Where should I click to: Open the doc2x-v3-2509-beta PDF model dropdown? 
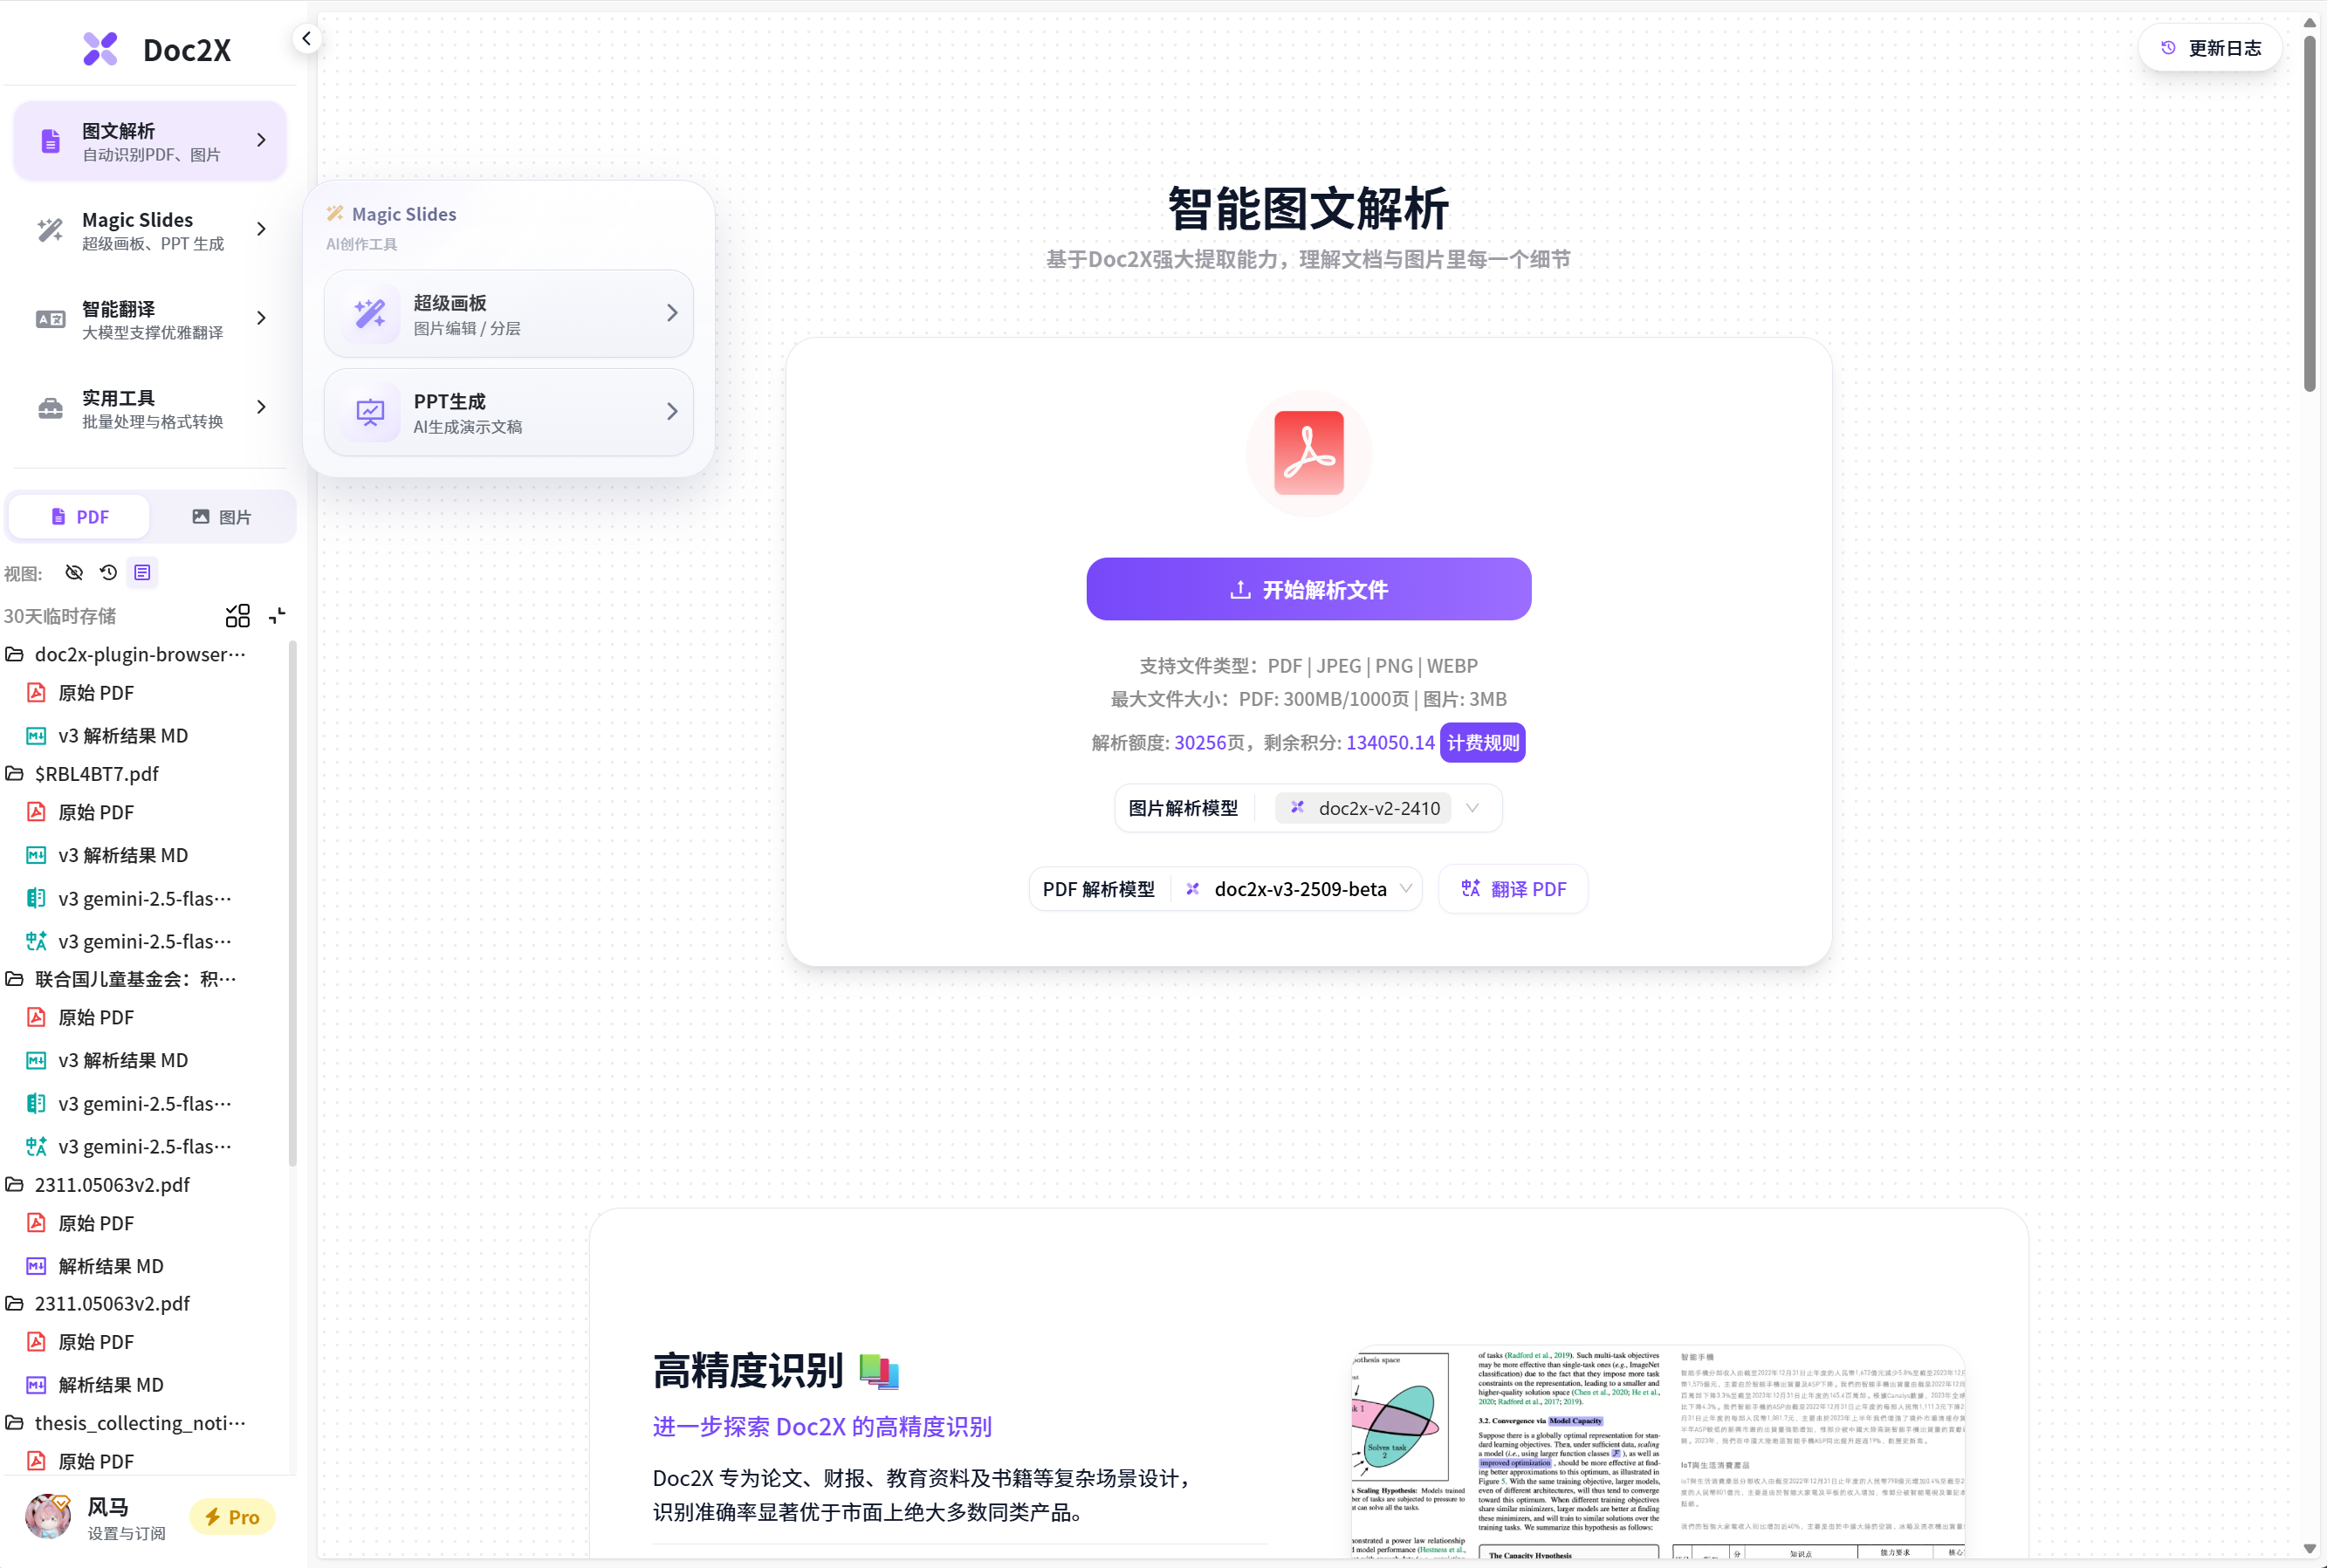click(1295, 888)
